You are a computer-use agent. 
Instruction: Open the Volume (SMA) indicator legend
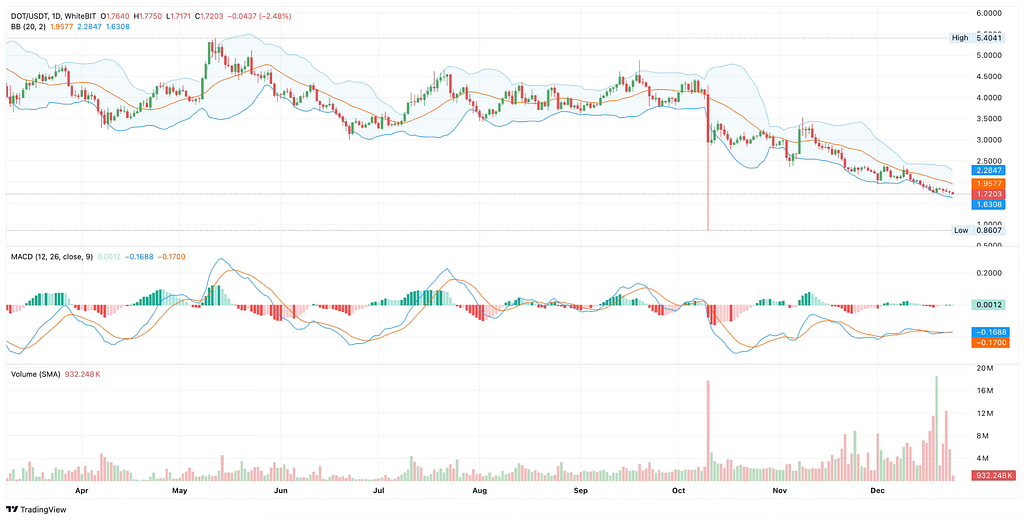(36, 374)
